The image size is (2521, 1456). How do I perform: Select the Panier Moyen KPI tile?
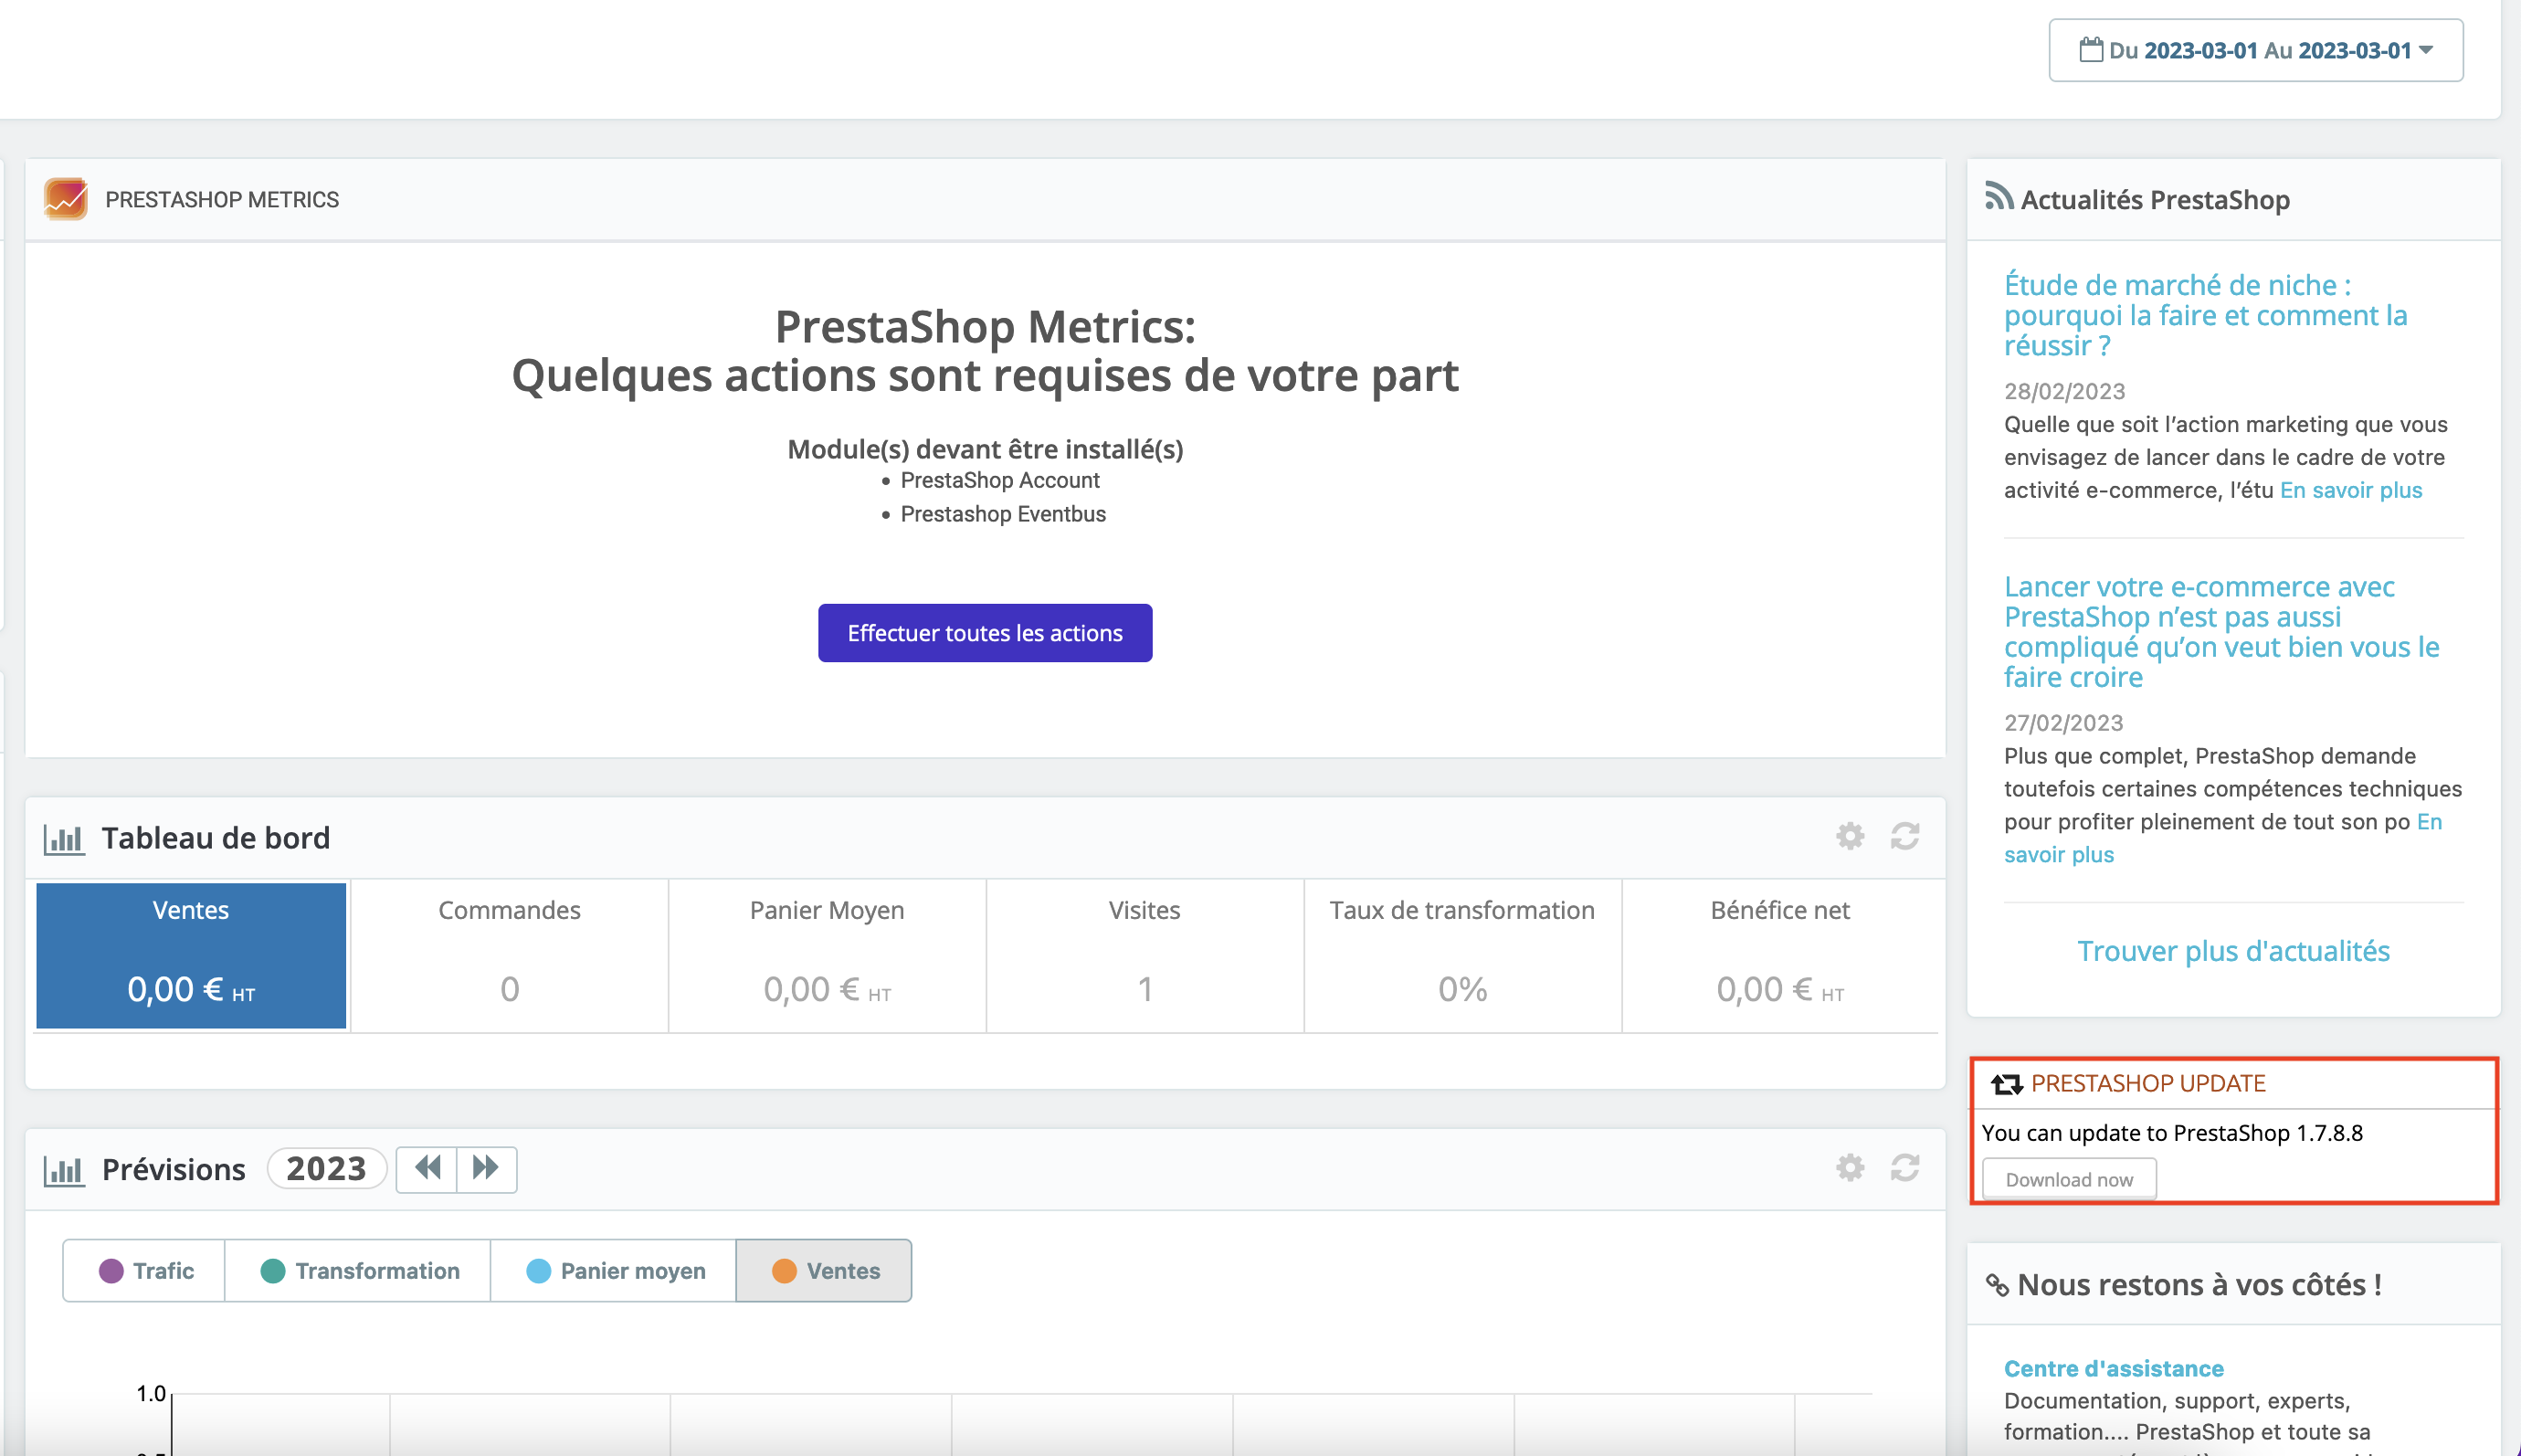pyautogui.click(x=827, y=955)
